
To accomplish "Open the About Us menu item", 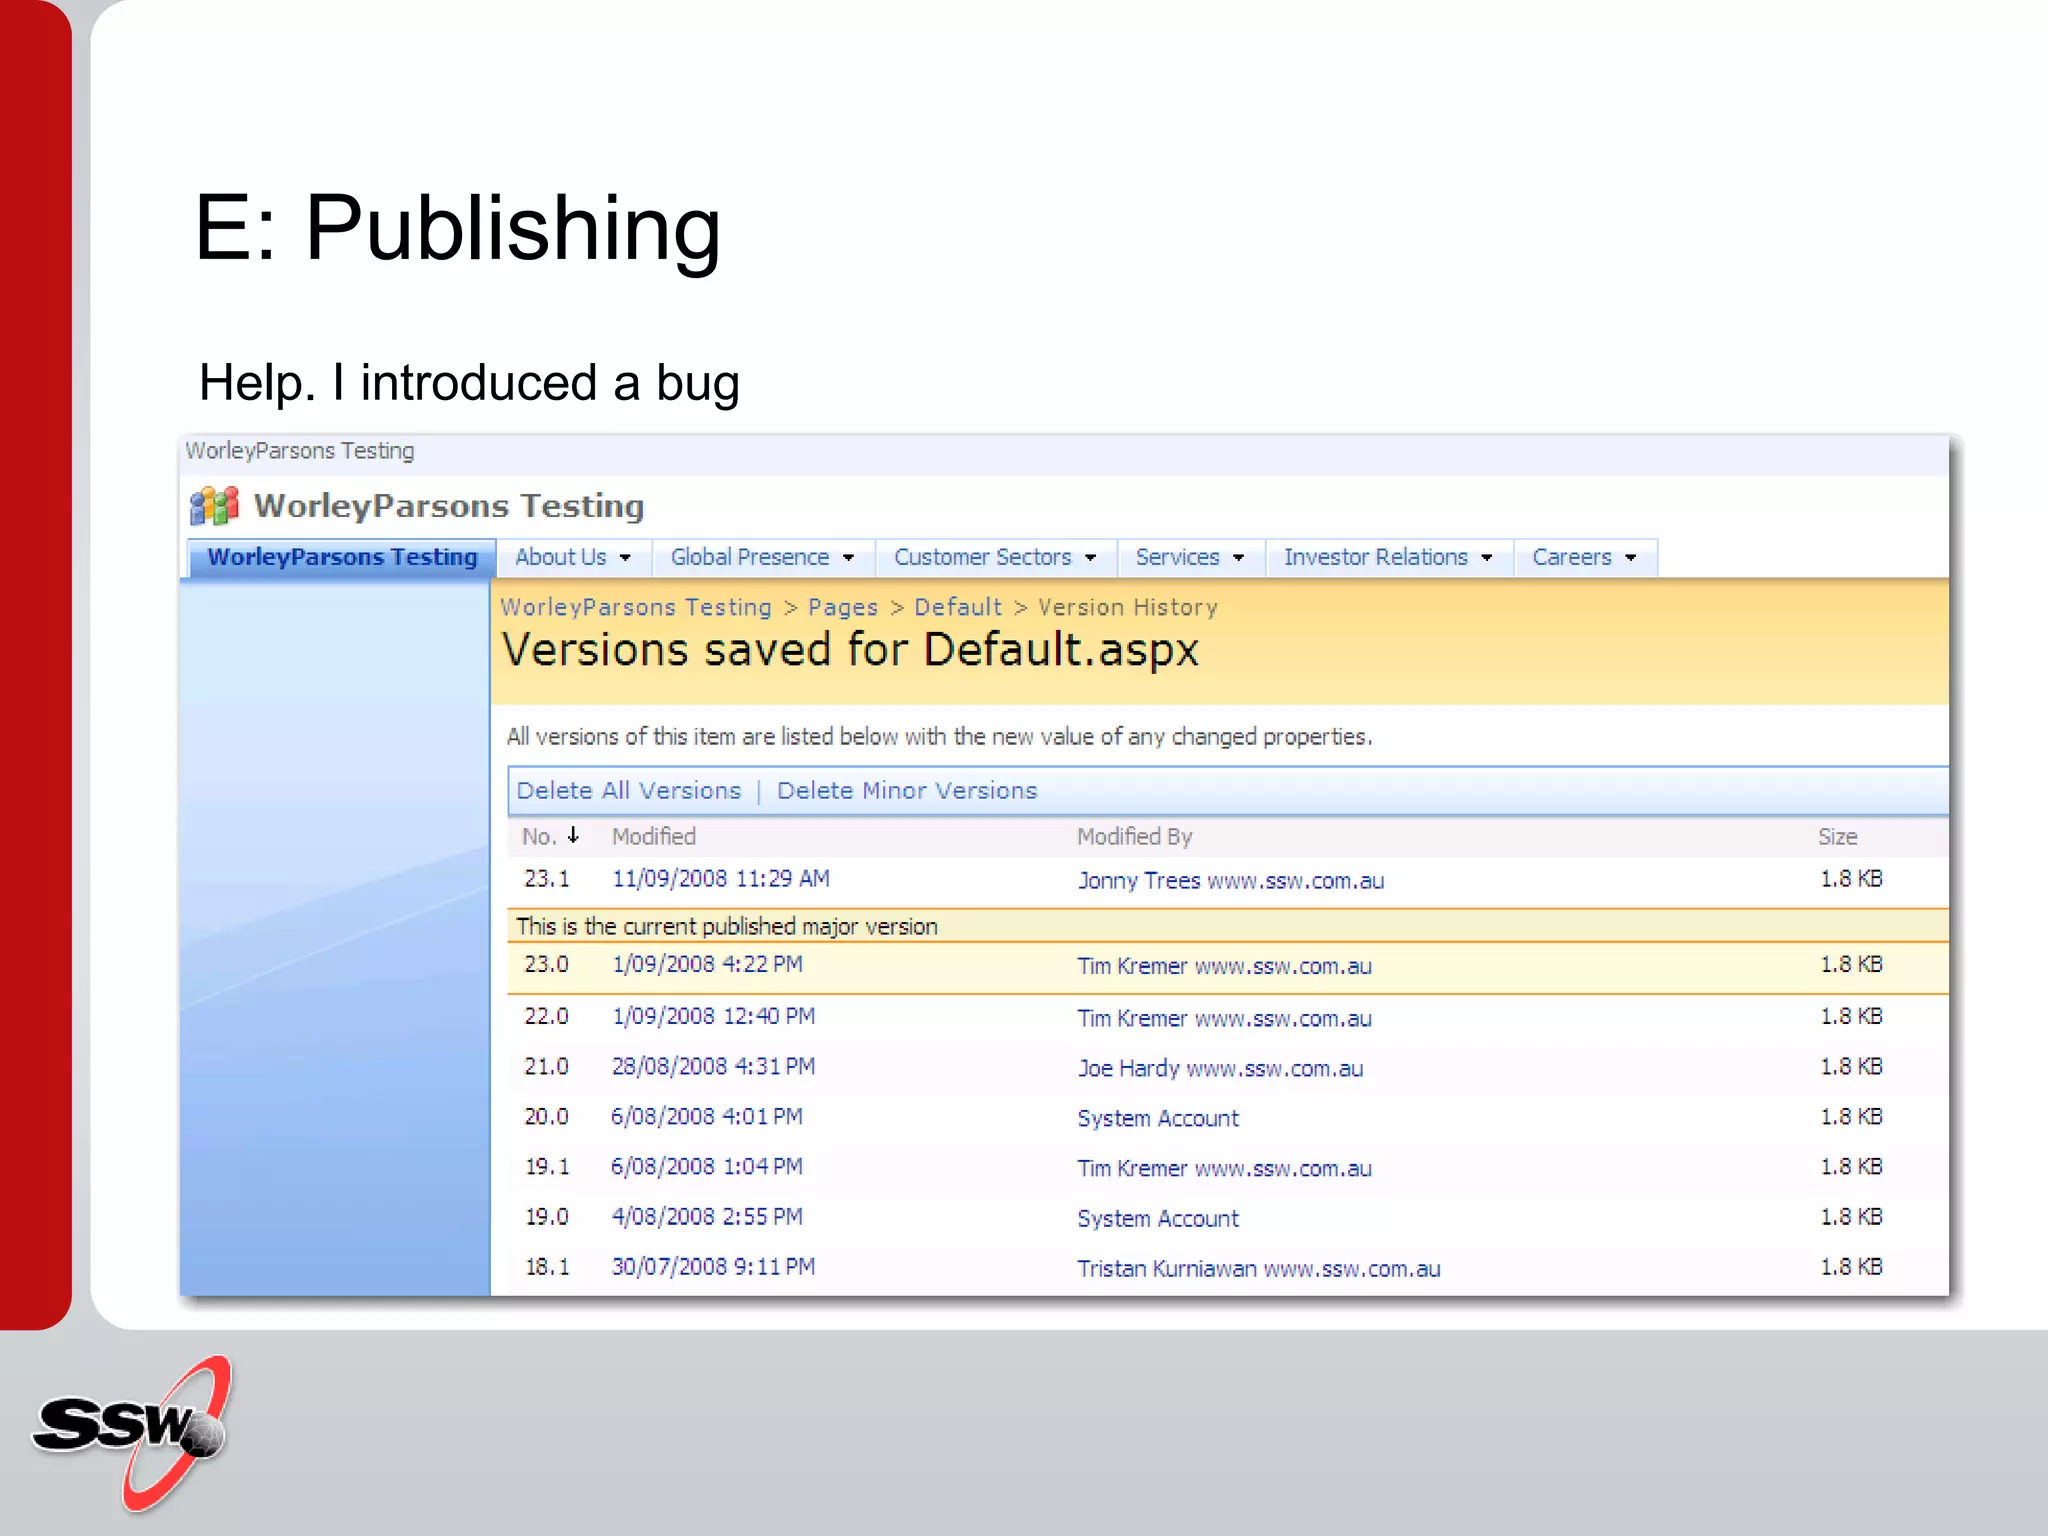I will coord(560,557).
